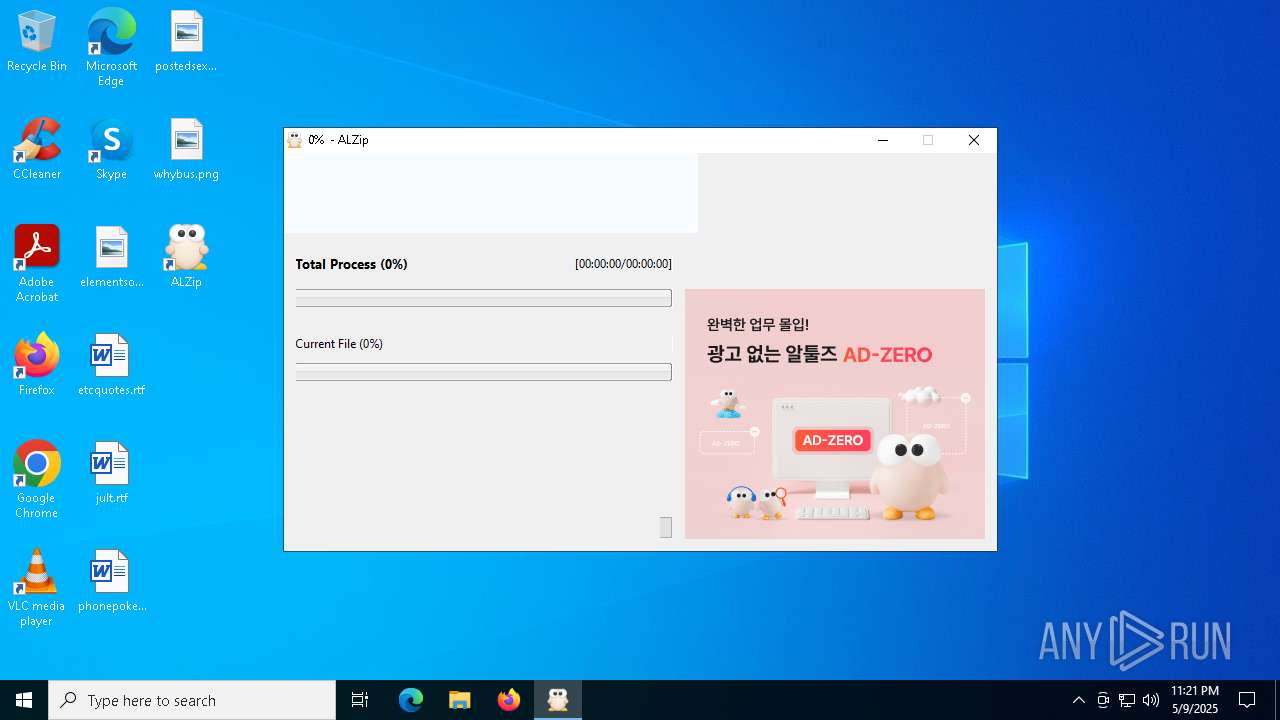The image size is (1280, 720).
Task: Open Firefox from the taskbar
Action: [509, 700]
